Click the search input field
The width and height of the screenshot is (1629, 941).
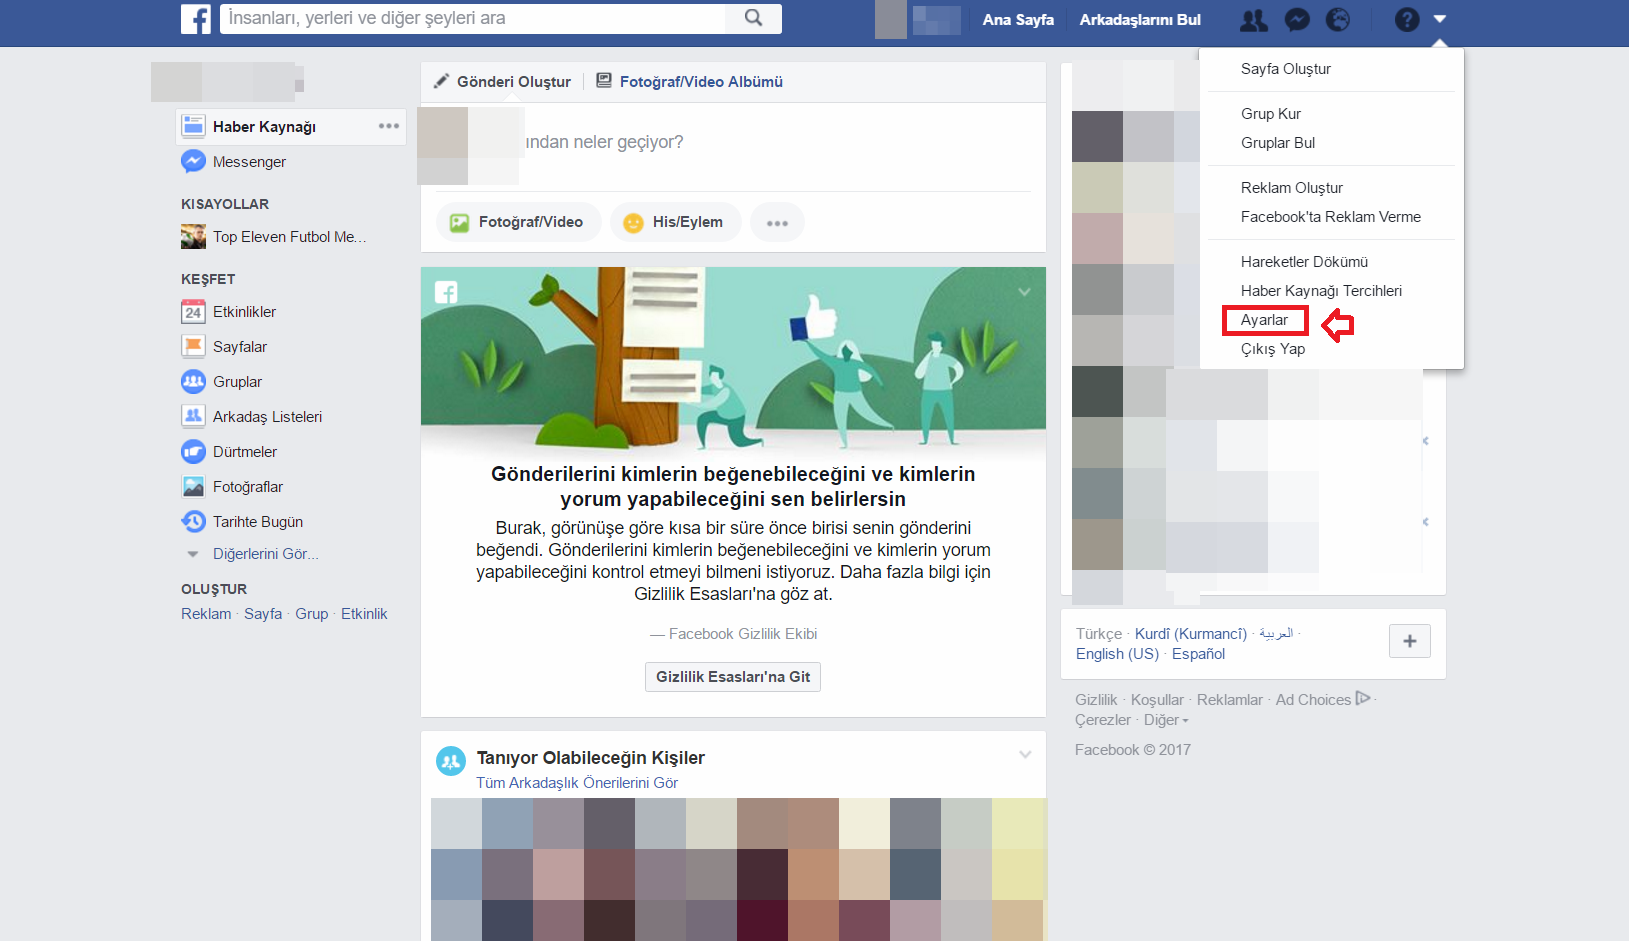click(473, 18)
